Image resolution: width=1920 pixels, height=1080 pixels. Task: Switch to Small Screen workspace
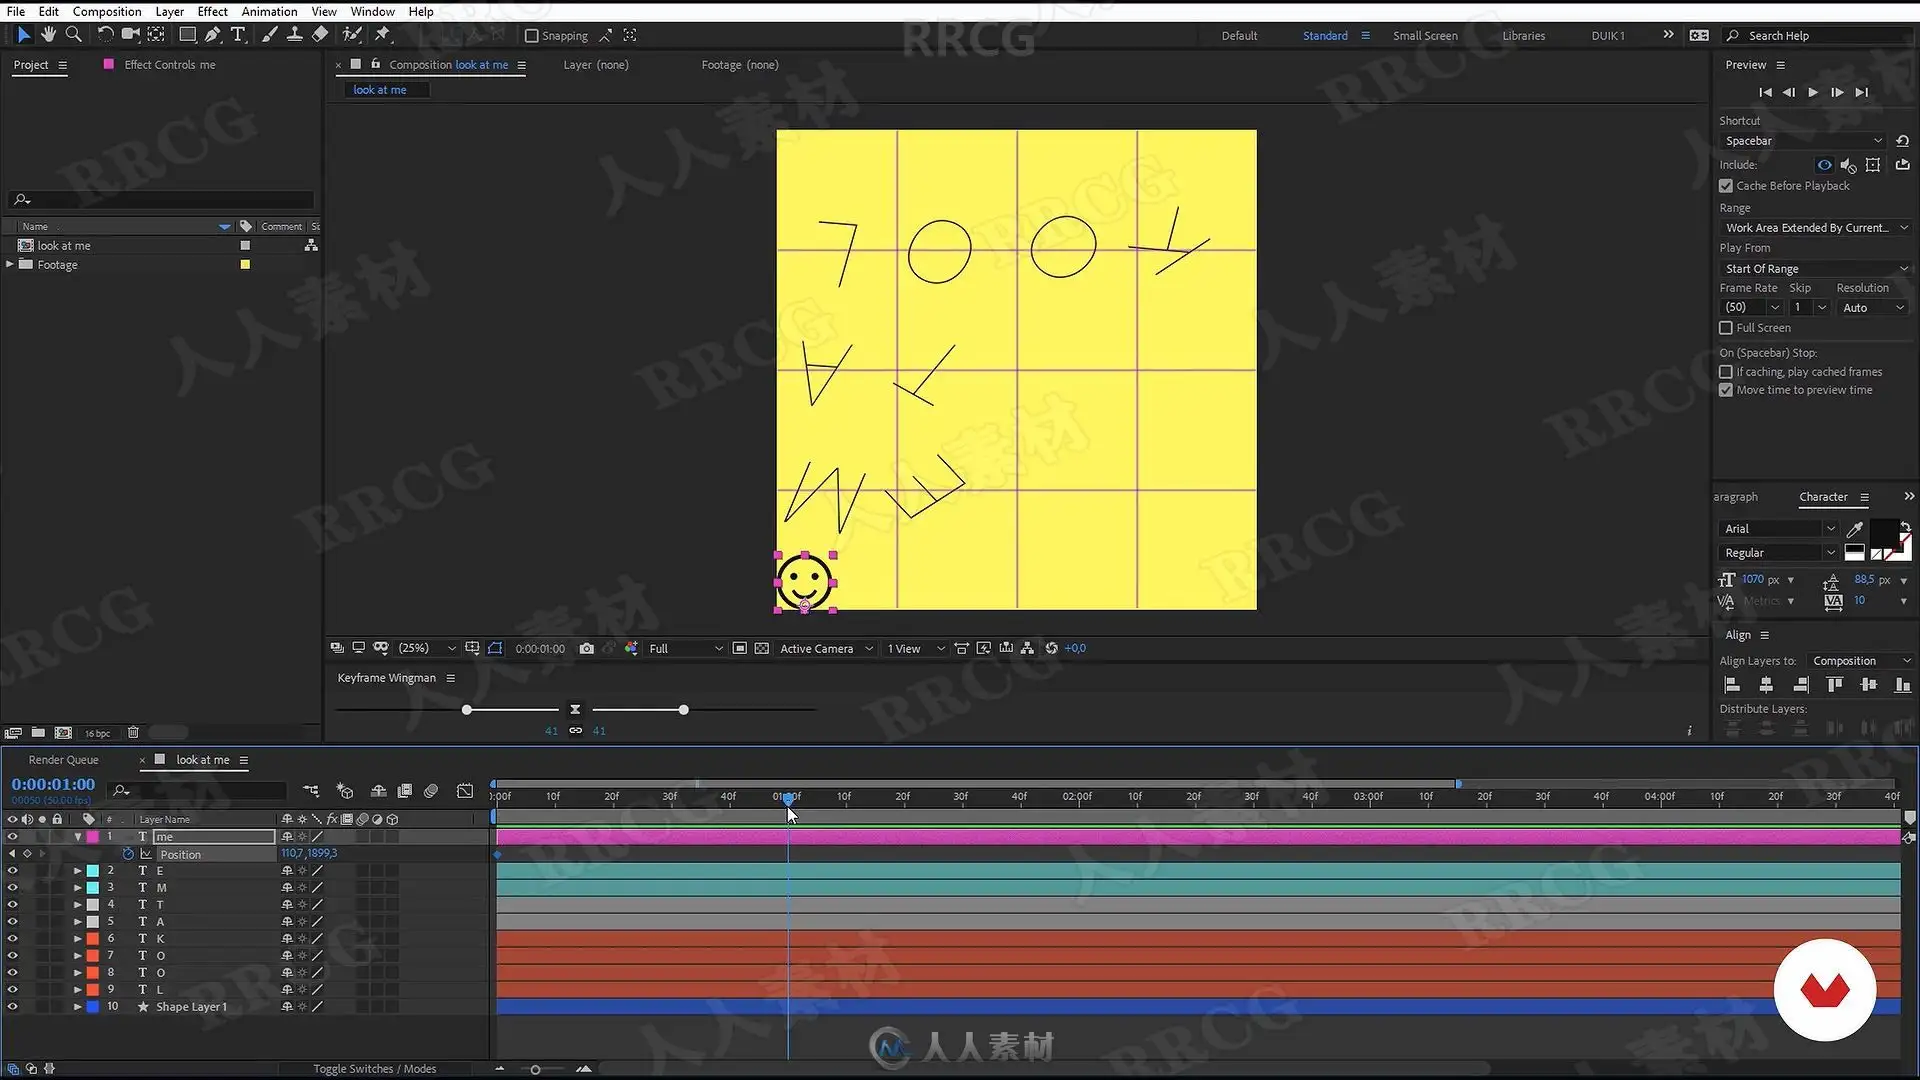[1425, 36]
